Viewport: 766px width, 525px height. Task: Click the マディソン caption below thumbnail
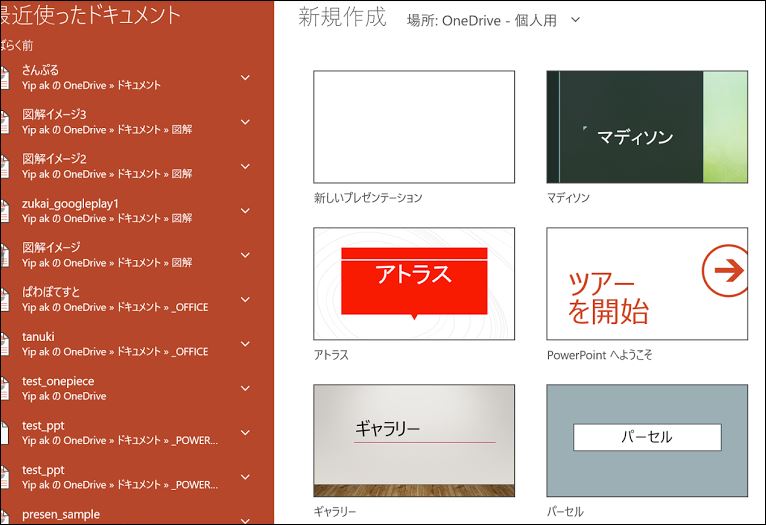point(568,198)
